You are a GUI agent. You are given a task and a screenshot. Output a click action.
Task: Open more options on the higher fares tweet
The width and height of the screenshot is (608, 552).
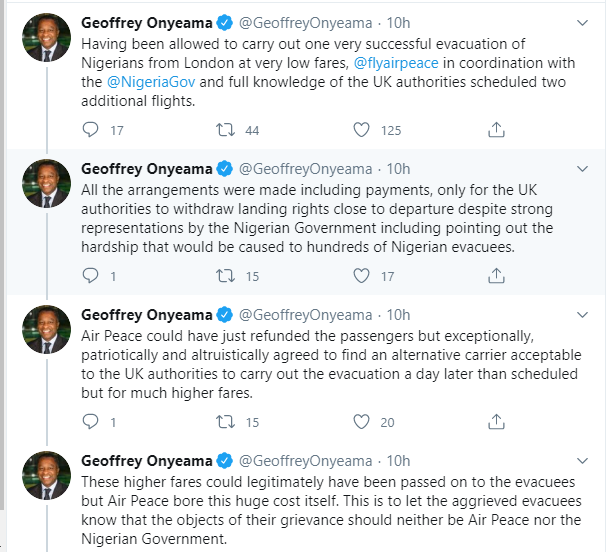[x=583, y=460]
